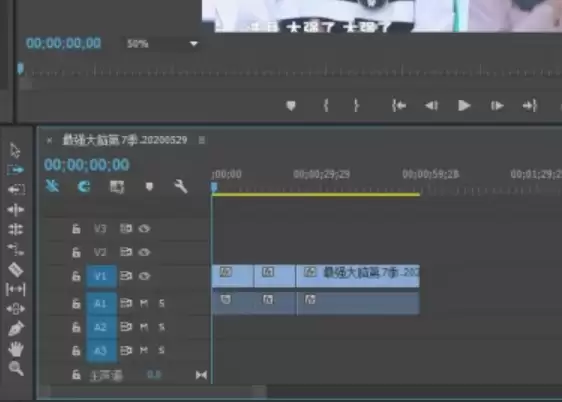This screenshot has width=562, height=402.
Task: Select the sequence tab 最强大脑
Action: pyautogui.click(x=125, y=140)
